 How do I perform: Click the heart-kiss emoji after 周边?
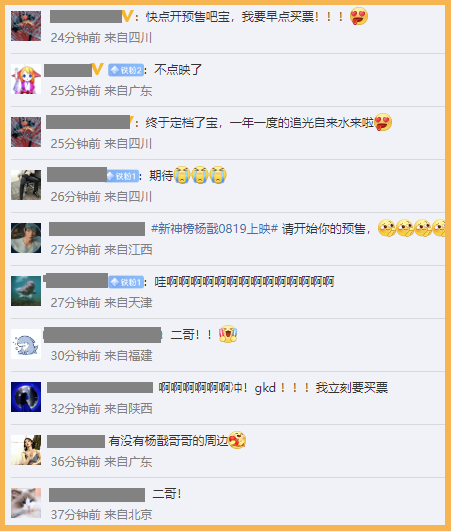click(237, 440)
